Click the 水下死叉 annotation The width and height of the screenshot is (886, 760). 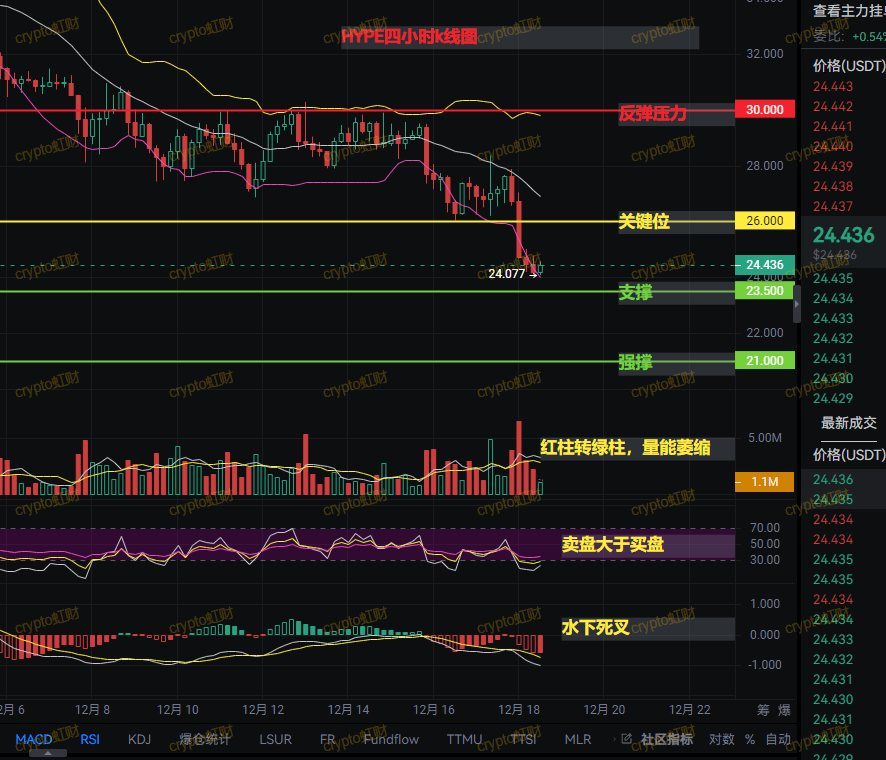596,627
